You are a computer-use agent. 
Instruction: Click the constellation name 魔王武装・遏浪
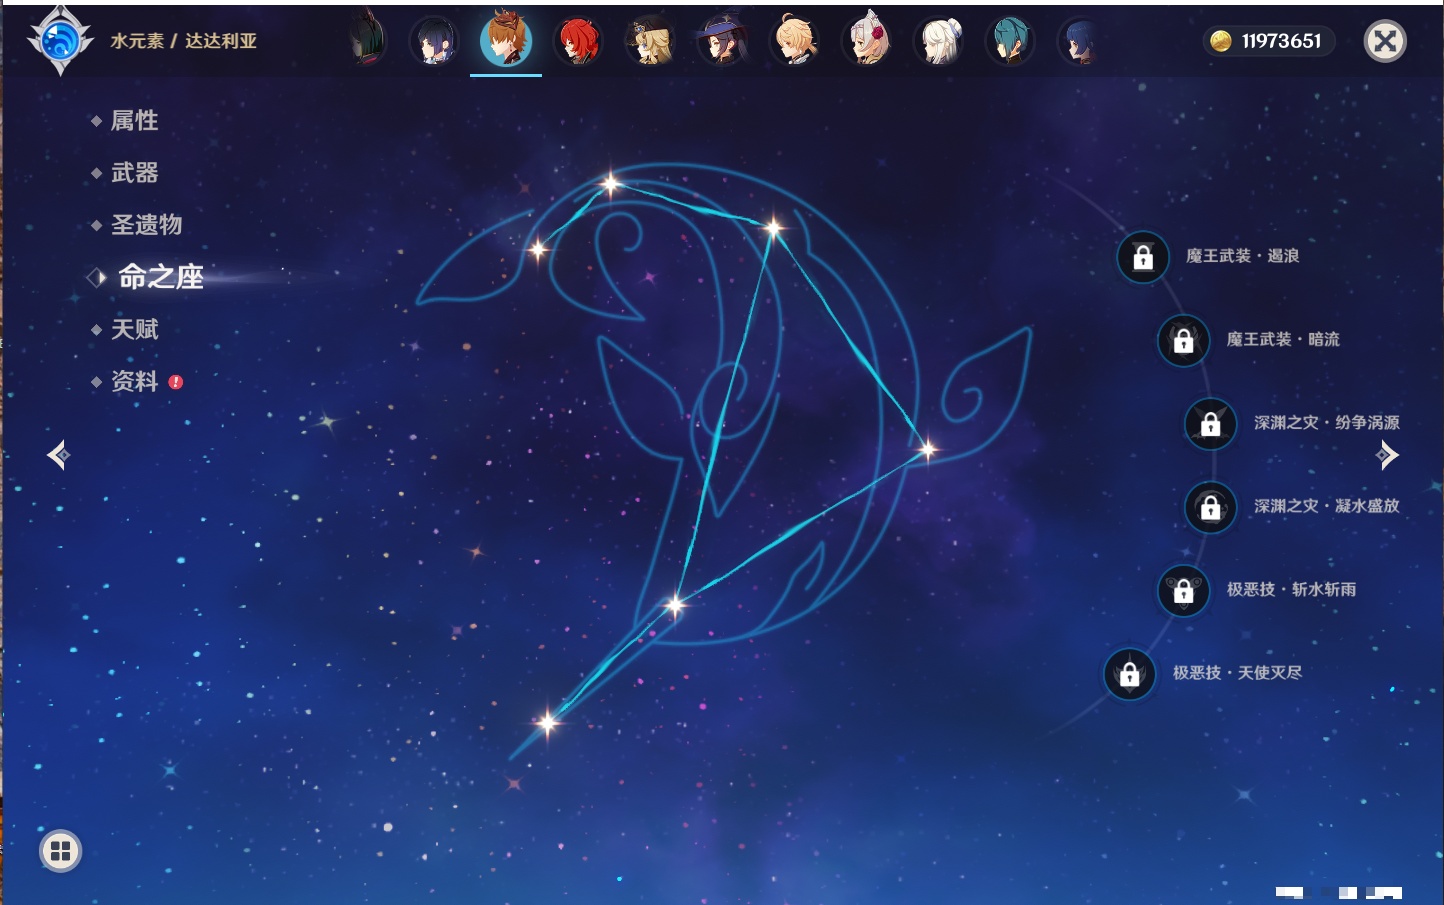1243,256
